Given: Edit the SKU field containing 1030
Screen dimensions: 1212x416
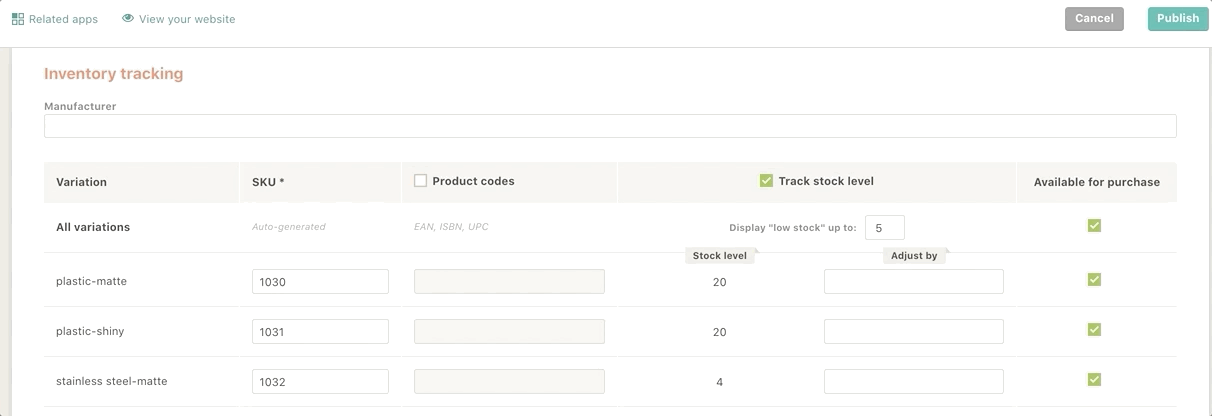Looking at the screenshot, I should (x=320, y=282).
